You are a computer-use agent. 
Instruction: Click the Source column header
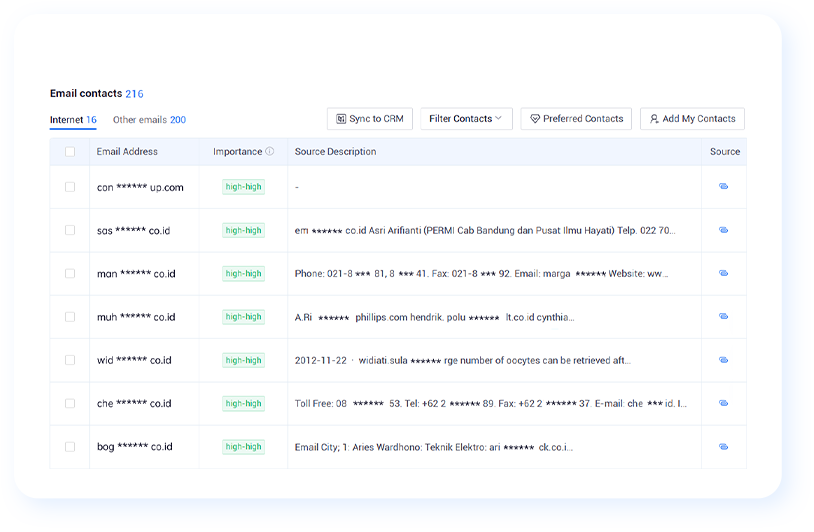pos(725,152)
